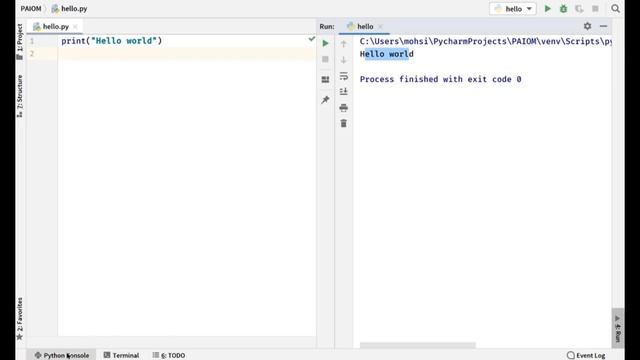Close the hello run tab
Image resolution: width=640 pixels, height=360 pixels.
point(380,27)
